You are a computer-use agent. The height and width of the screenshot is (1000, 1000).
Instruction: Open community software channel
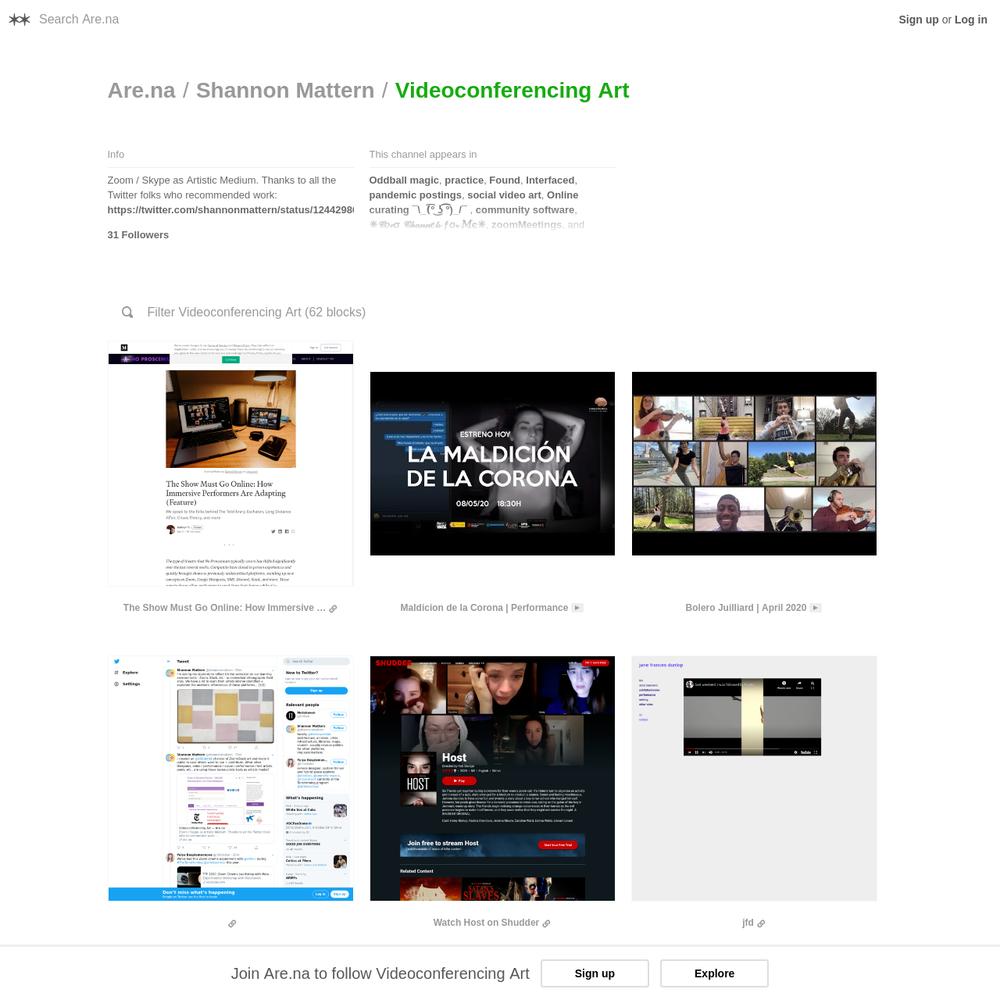coord(524,210)
